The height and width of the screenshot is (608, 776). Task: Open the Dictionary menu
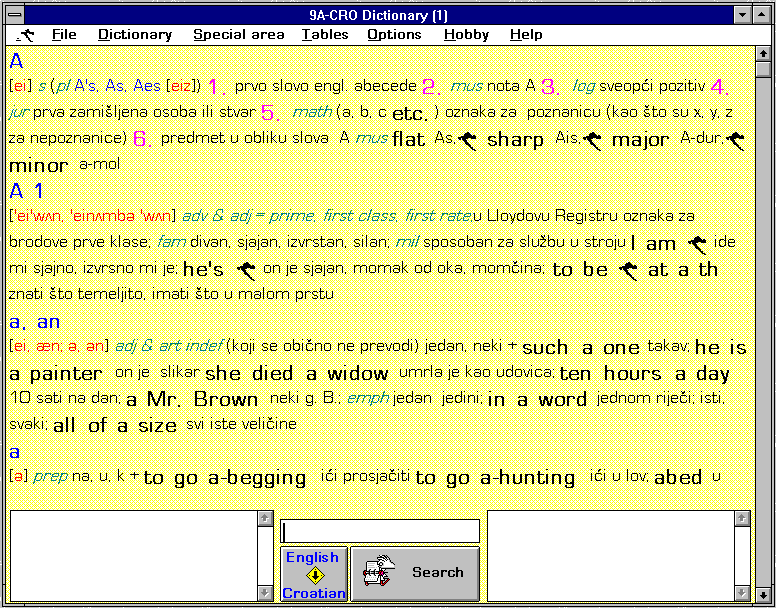(135, 35)
